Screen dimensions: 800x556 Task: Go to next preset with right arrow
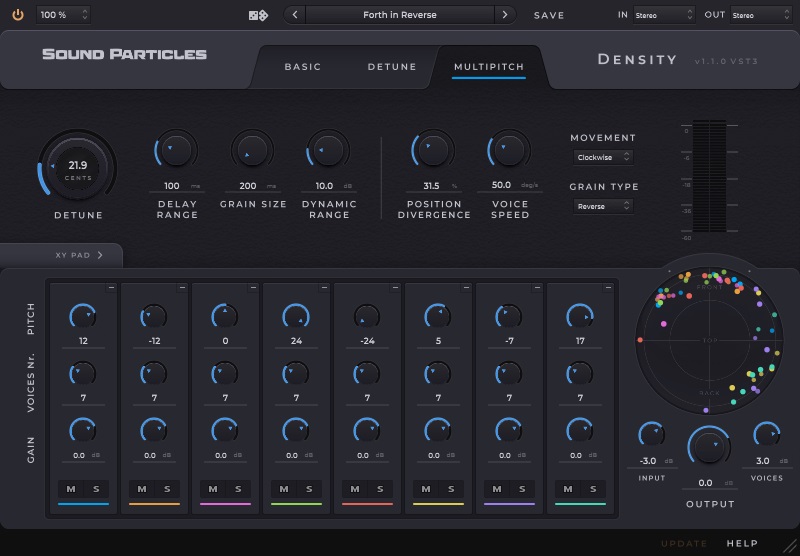pos(506,15)
